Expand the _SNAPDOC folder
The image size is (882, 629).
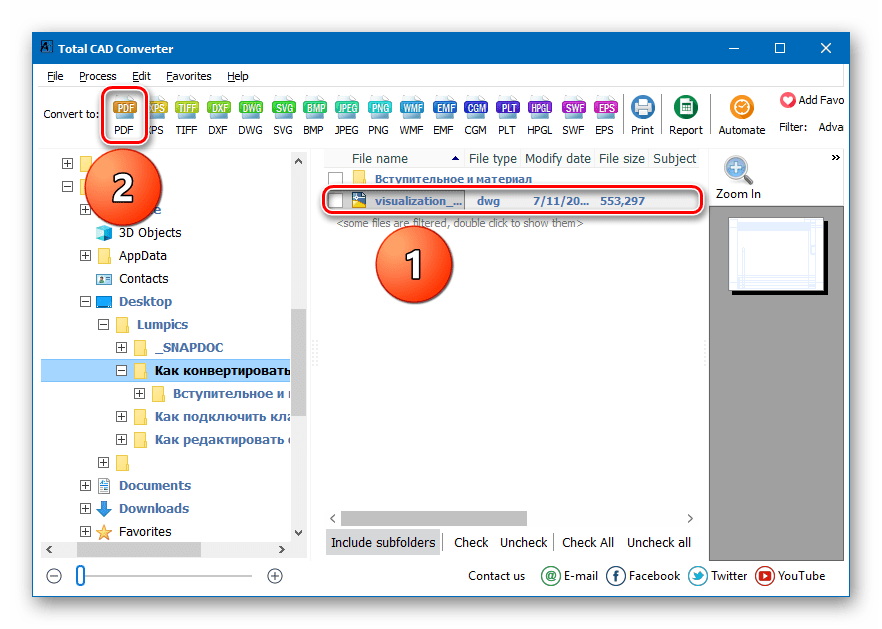pyautogui.click(x=121, y=348)
